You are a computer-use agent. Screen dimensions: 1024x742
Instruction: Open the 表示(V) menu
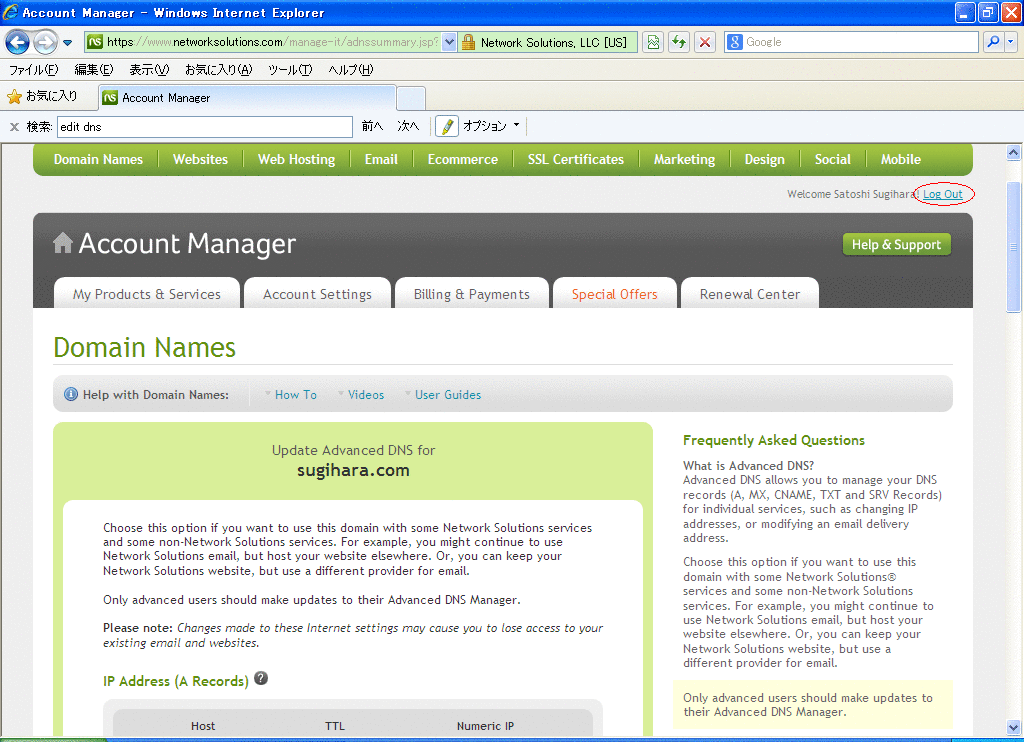tap(149, 70)
